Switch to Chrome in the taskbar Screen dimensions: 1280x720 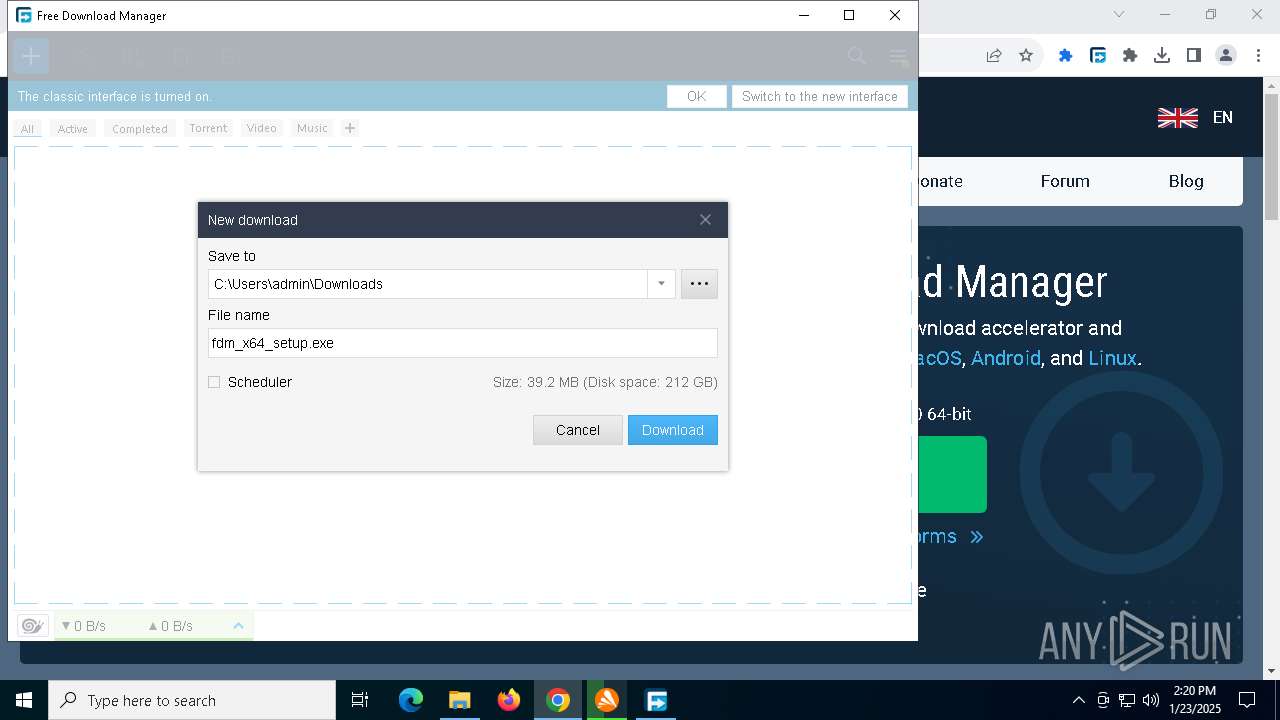point(558,700)
